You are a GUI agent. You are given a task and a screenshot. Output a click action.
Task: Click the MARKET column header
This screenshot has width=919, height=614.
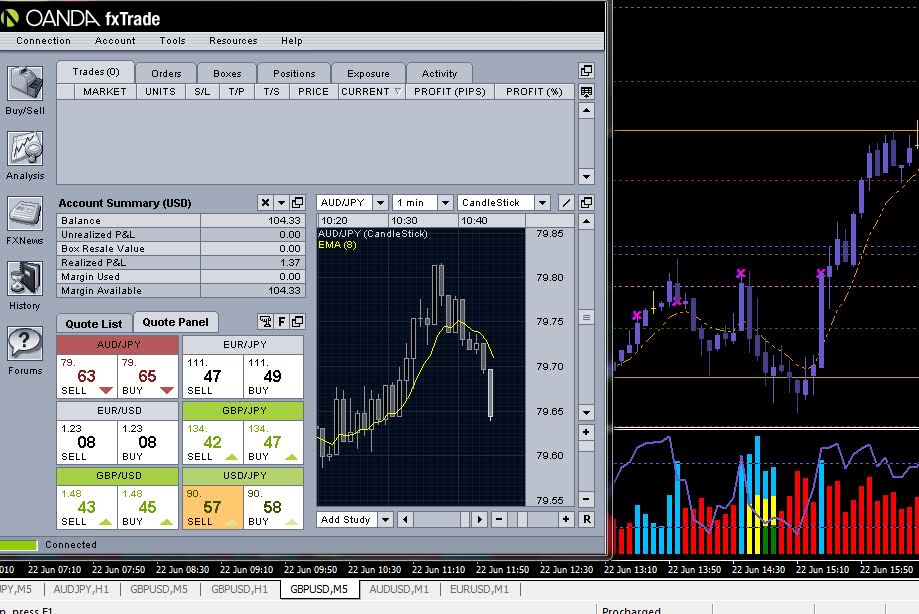click(x=105, y=92)
